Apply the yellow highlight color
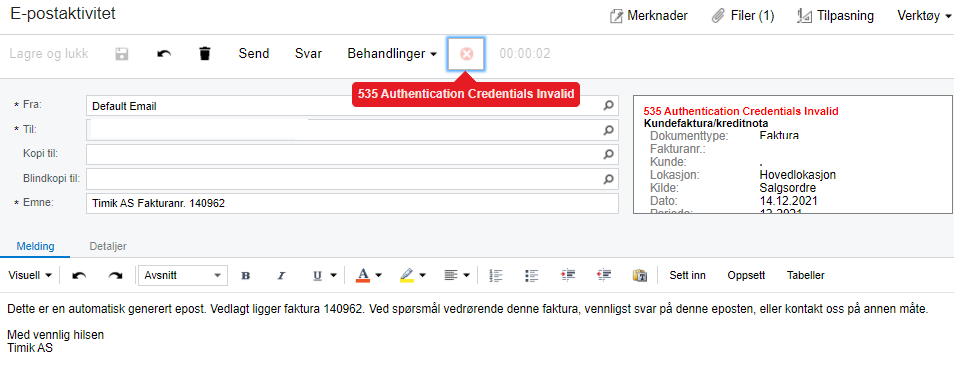 [x=407, y=275]
